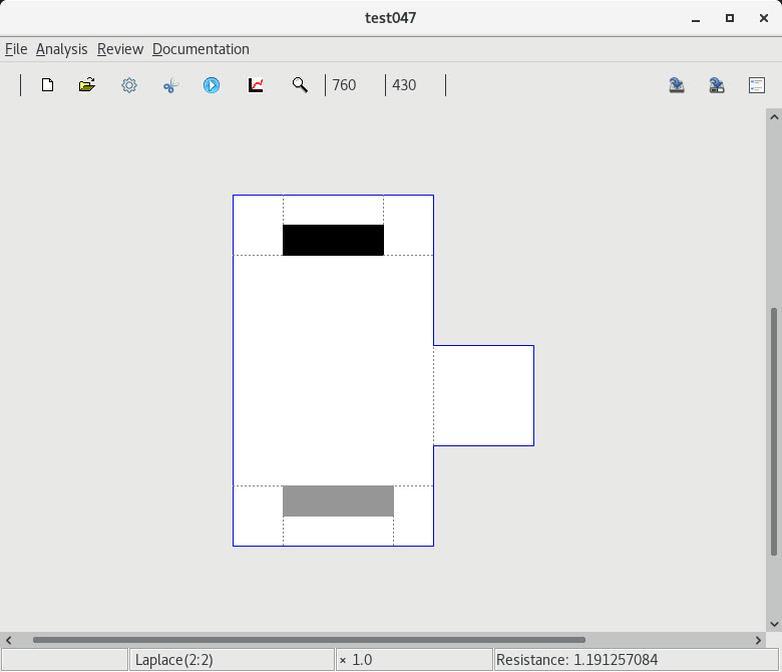Click the magnifying glass zoom icon

(299, 85)
